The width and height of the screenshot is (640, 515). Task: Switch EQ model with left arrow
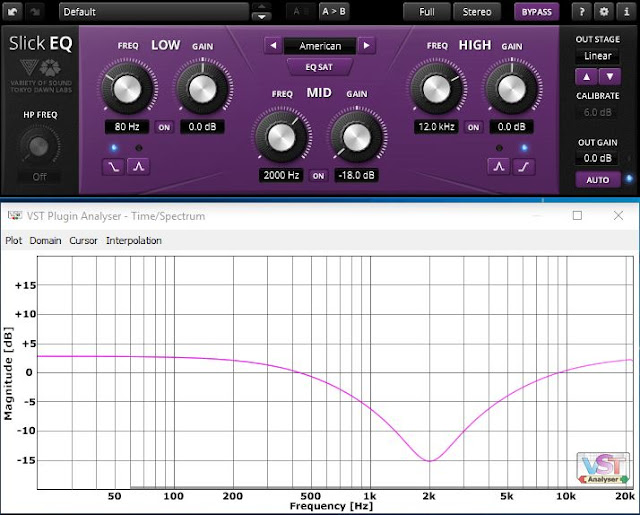273,45
